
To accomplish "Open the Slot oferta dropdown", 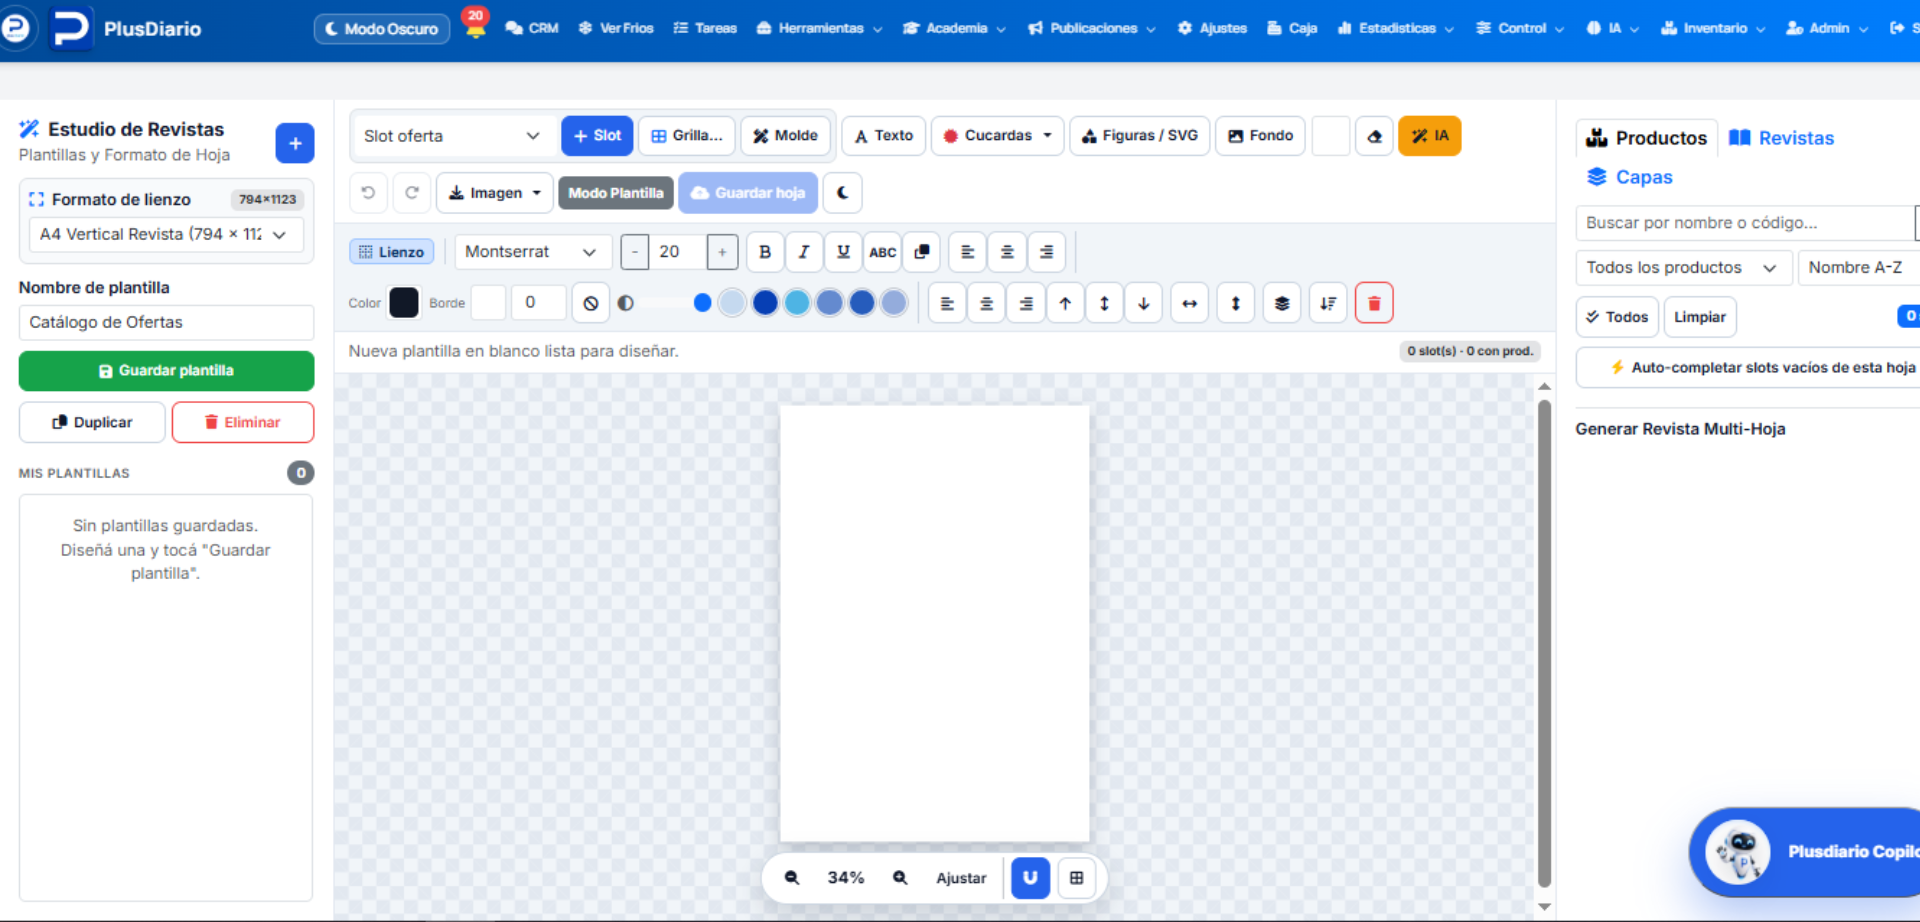I will 452,136.
